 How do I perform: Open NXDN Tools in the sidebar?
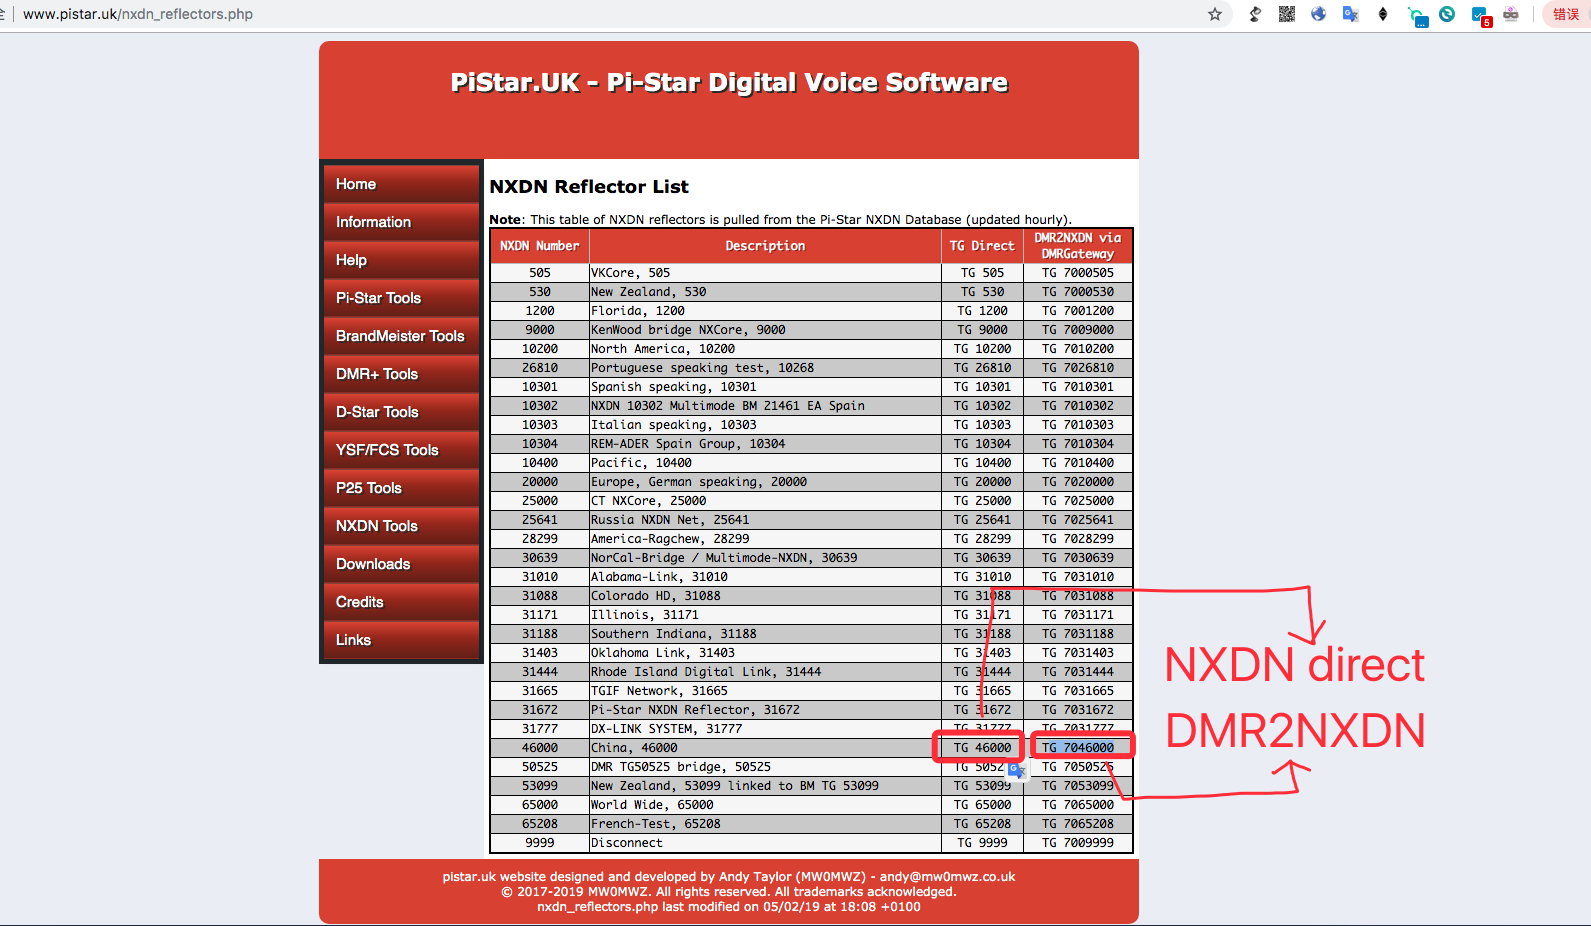tap(401, 526)
